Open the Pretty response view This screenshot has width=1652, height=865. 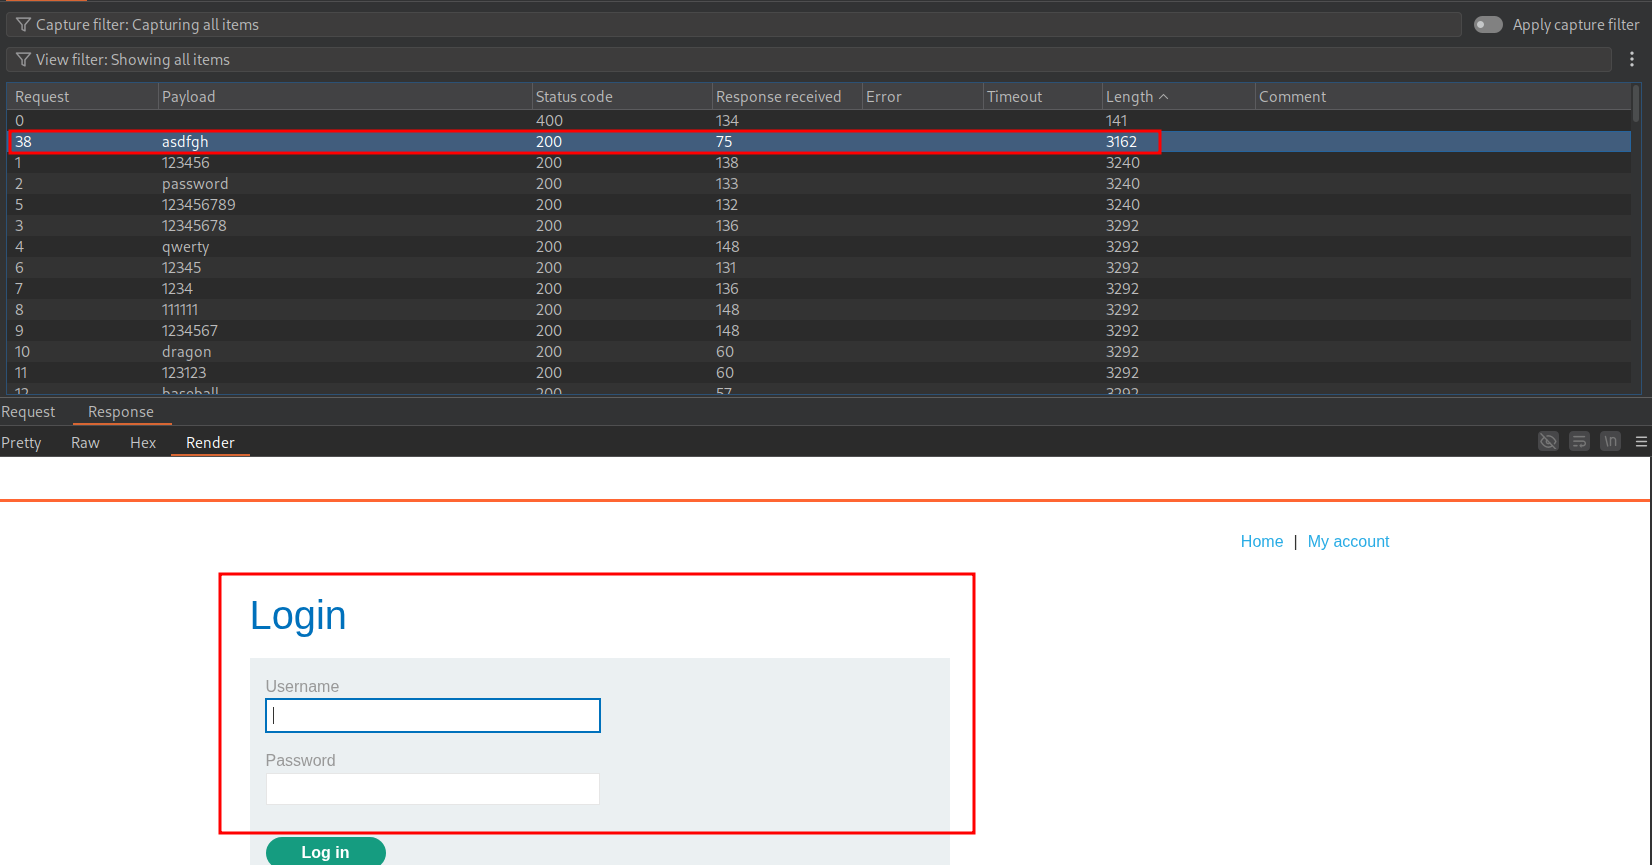click(21, 443)
